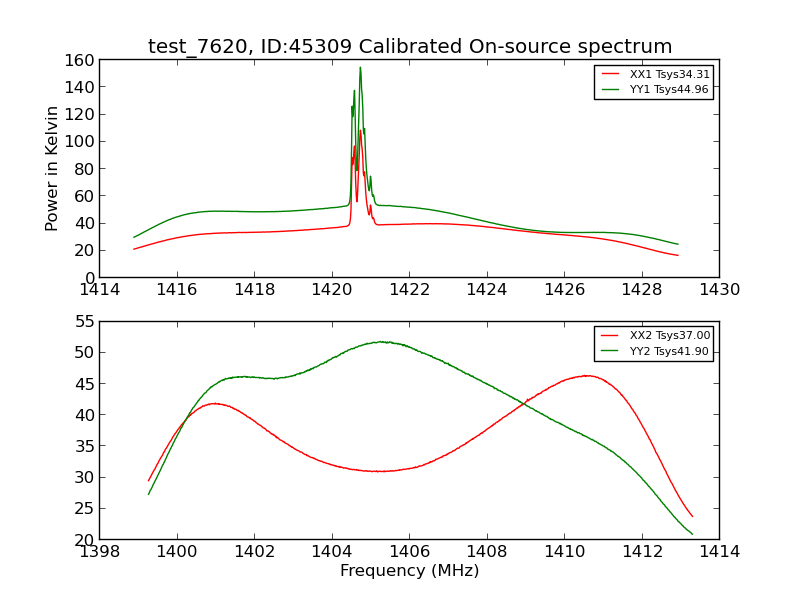
Task: Click the 'Power in Kelvin' y-axis label
Action: point(51,169)
